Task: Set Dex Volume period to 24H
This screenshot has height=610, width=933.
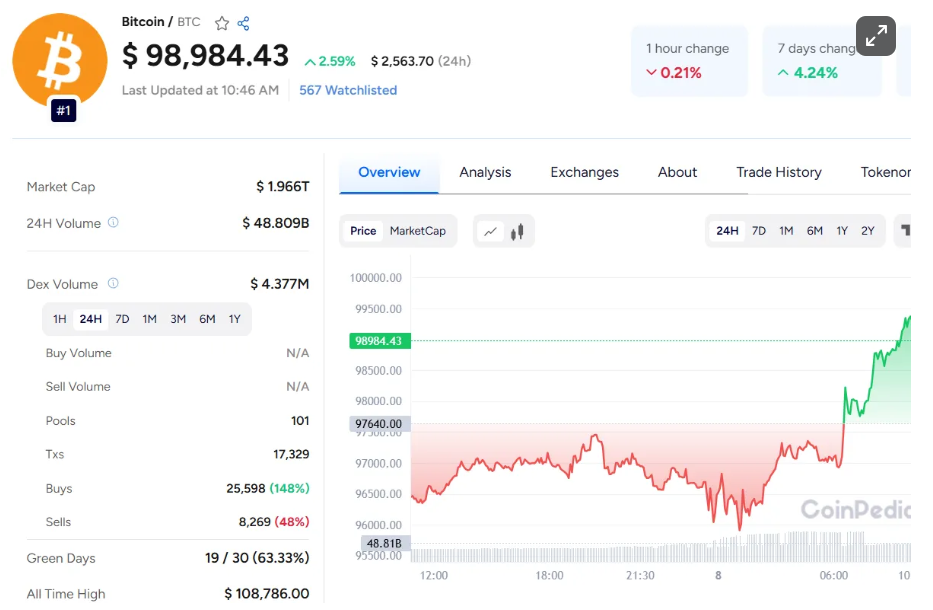Action: tap(90, 319)
